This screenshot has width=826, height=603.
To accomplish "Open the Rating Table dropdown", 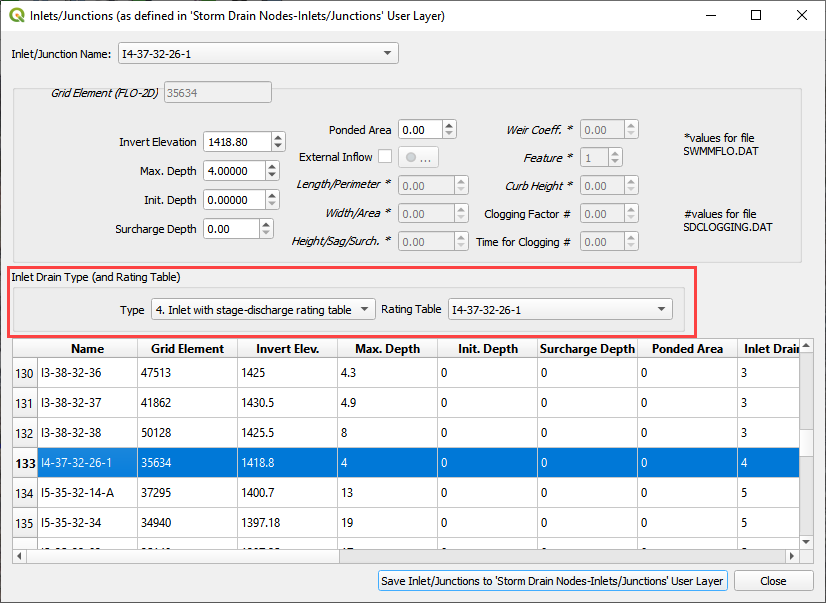I will coord(559,310).
